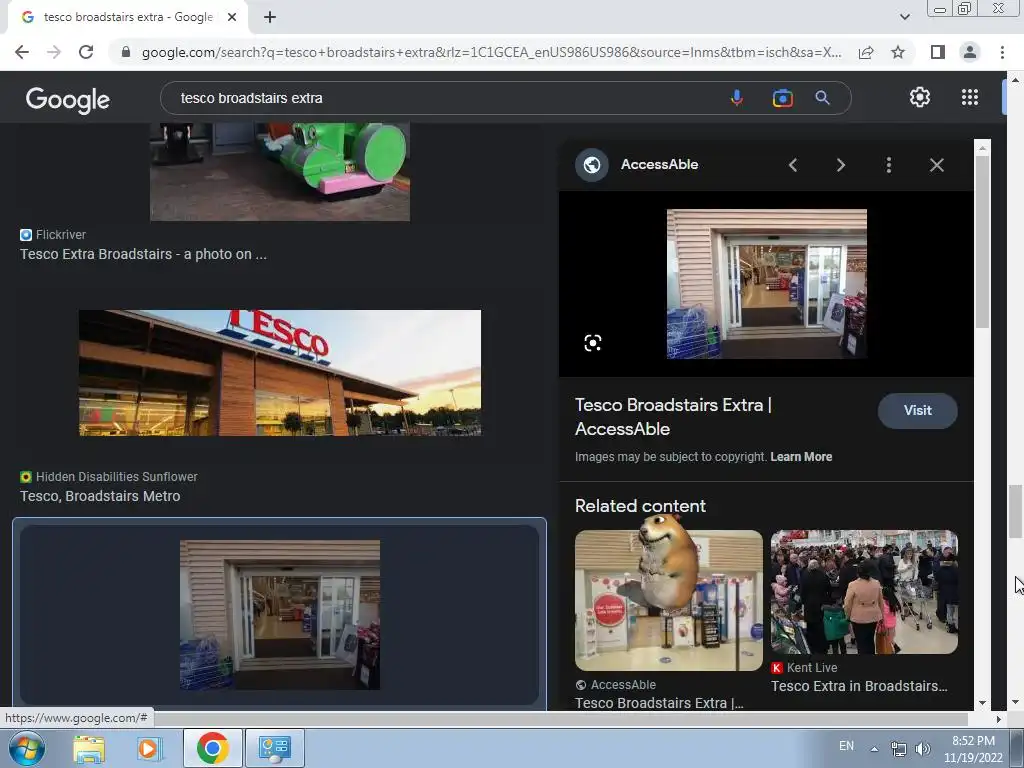Reload the page

(x=86, y=52)
